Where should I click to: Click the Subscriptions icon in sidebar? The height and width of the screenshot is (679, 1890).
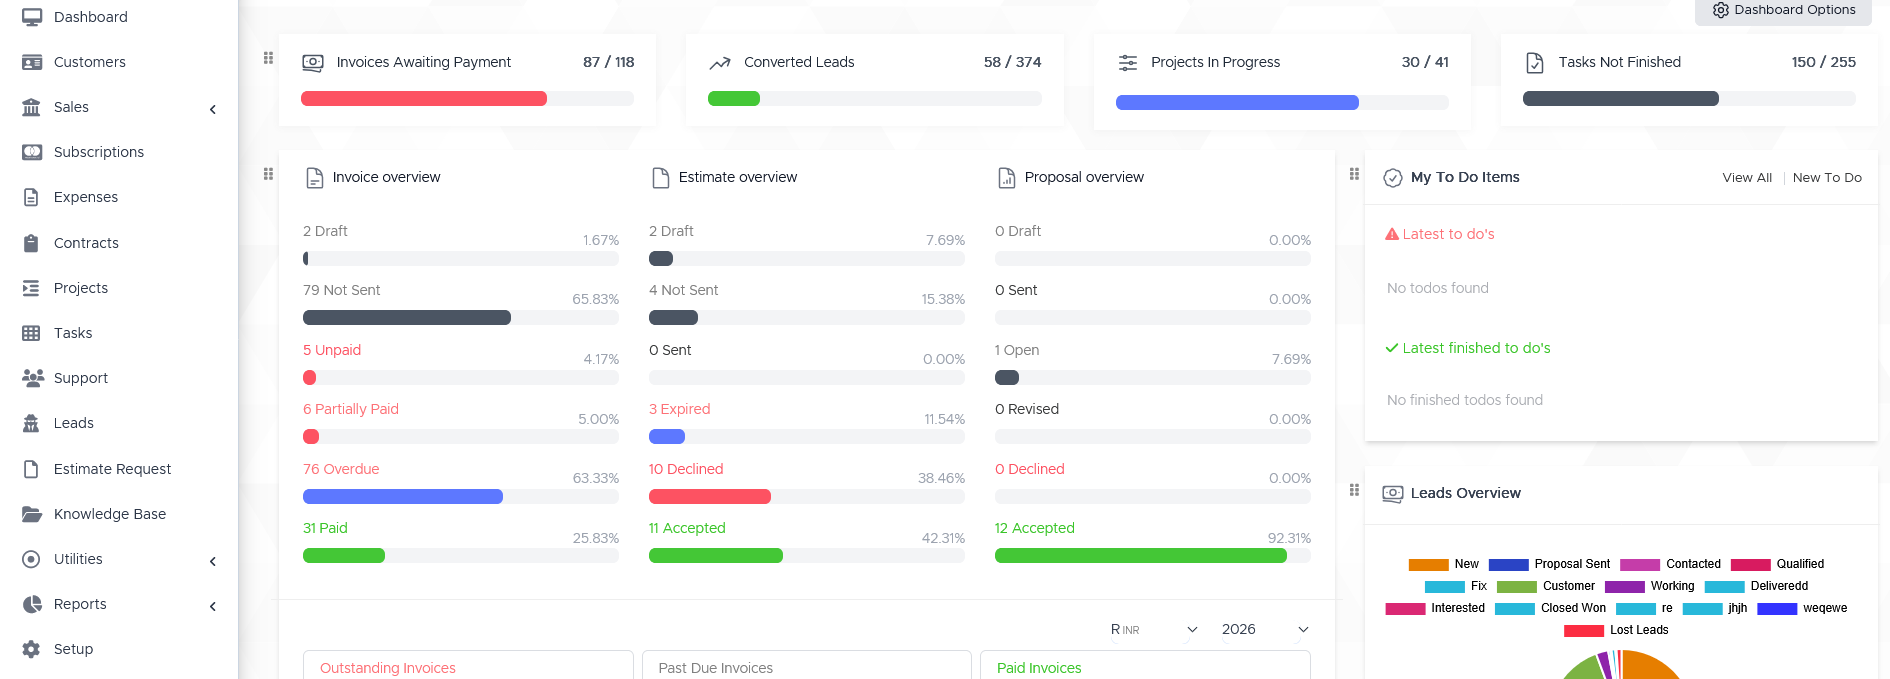coord(32,152)
